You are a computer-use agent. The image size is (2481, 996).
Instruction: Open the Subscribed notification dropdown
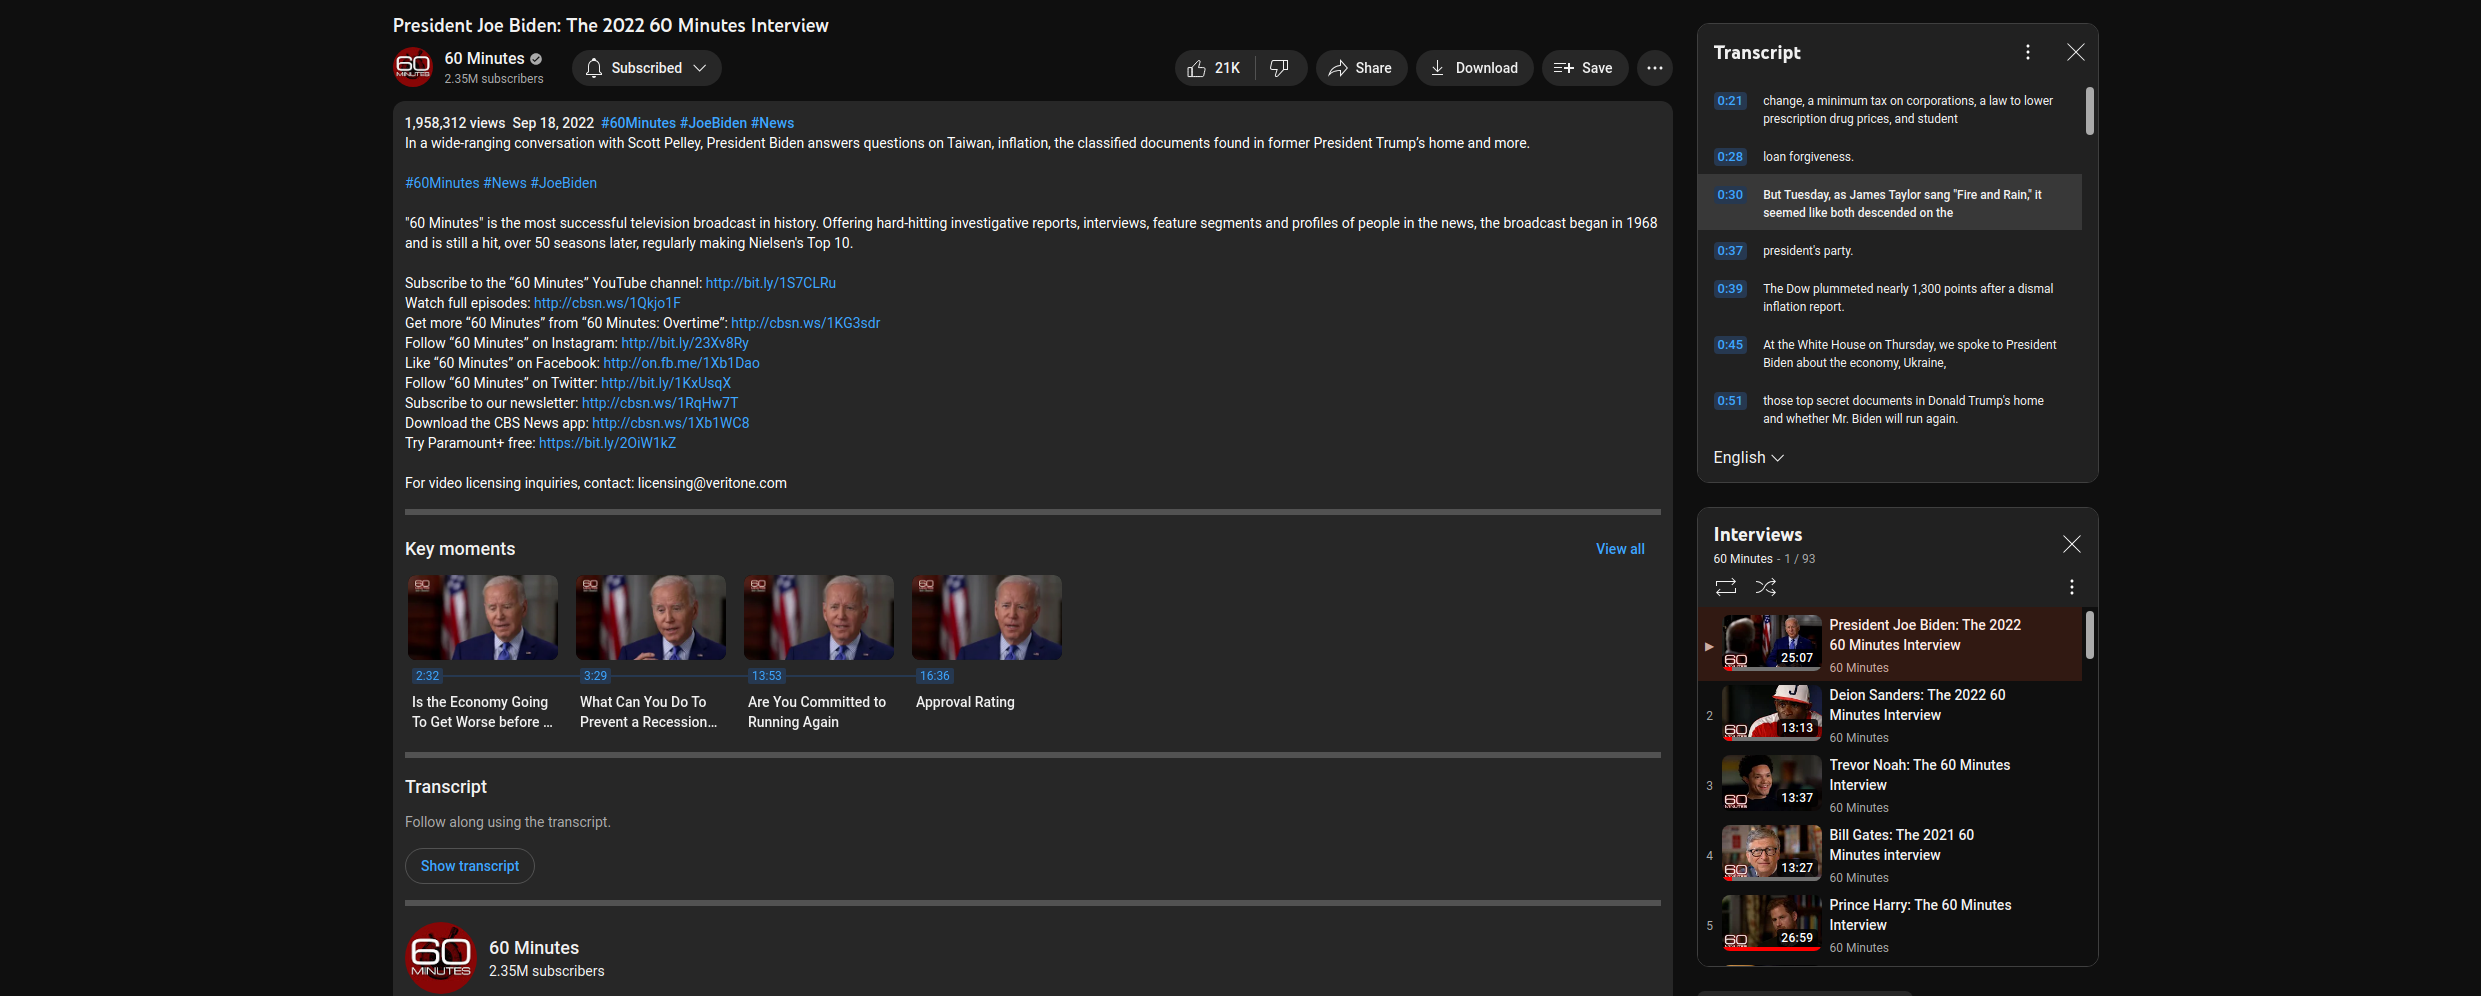(x=646, y=68)
